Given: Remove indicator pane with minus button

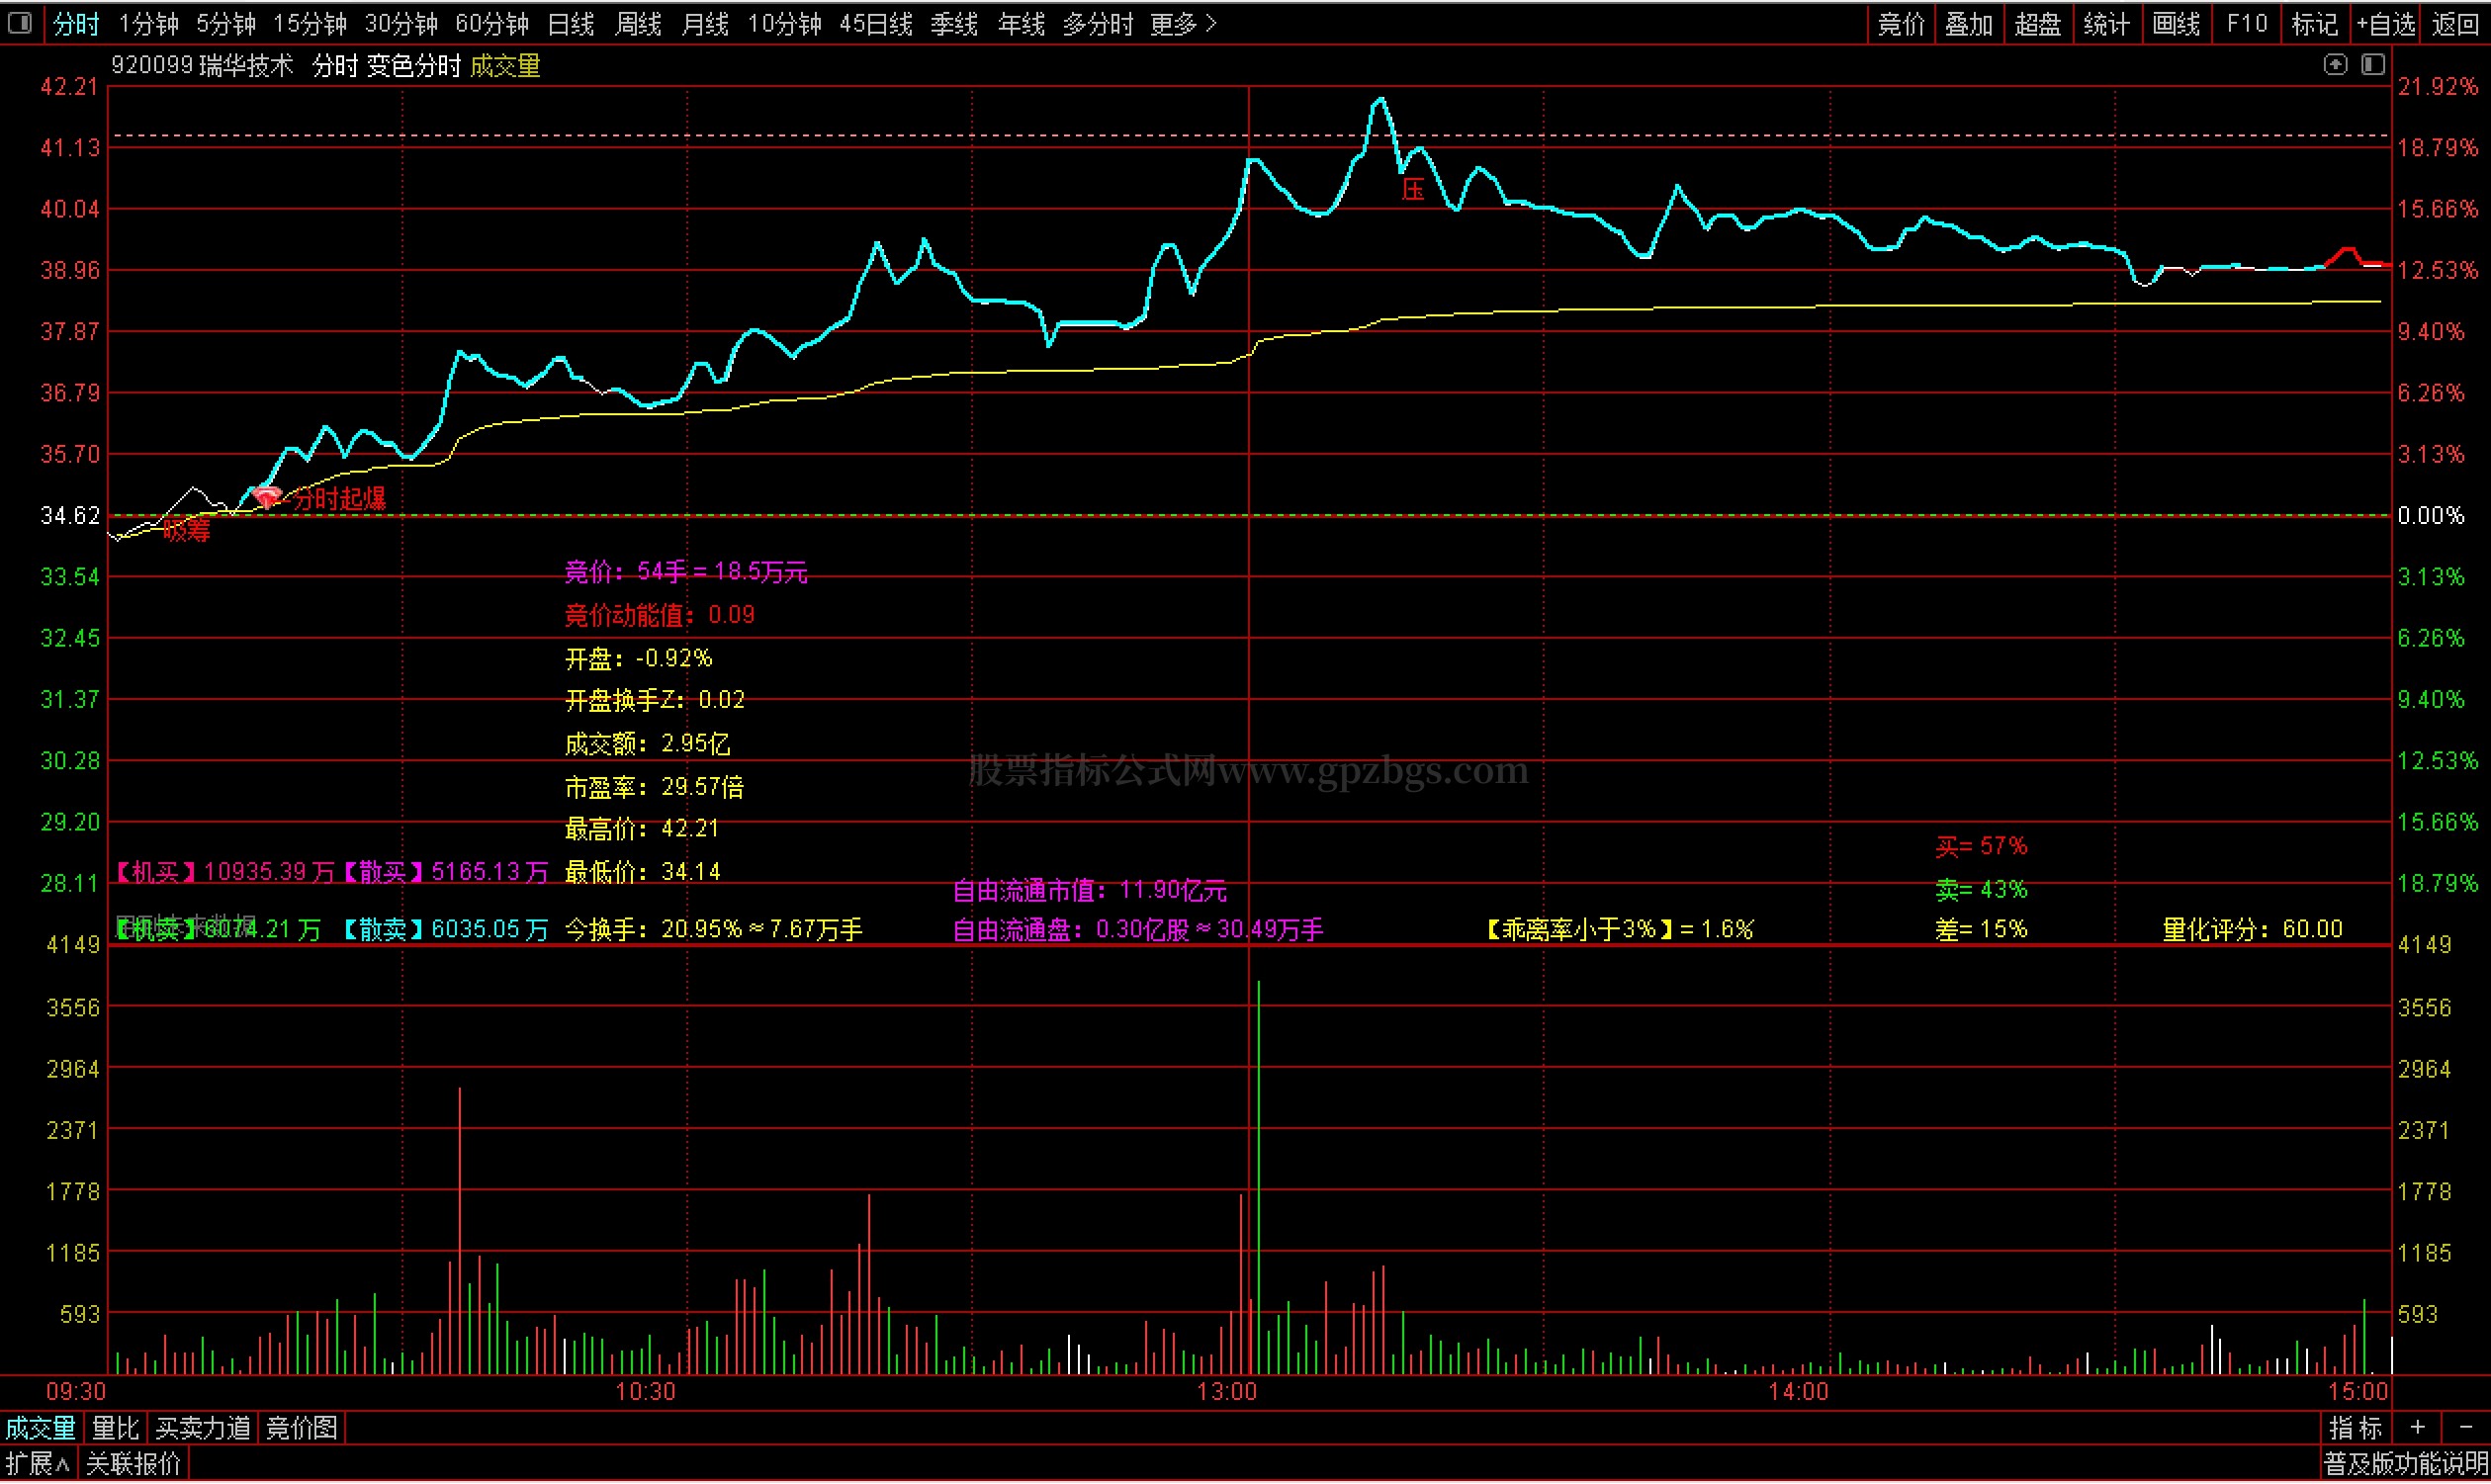Looking at the screenshot, I should (2466, 1428).
